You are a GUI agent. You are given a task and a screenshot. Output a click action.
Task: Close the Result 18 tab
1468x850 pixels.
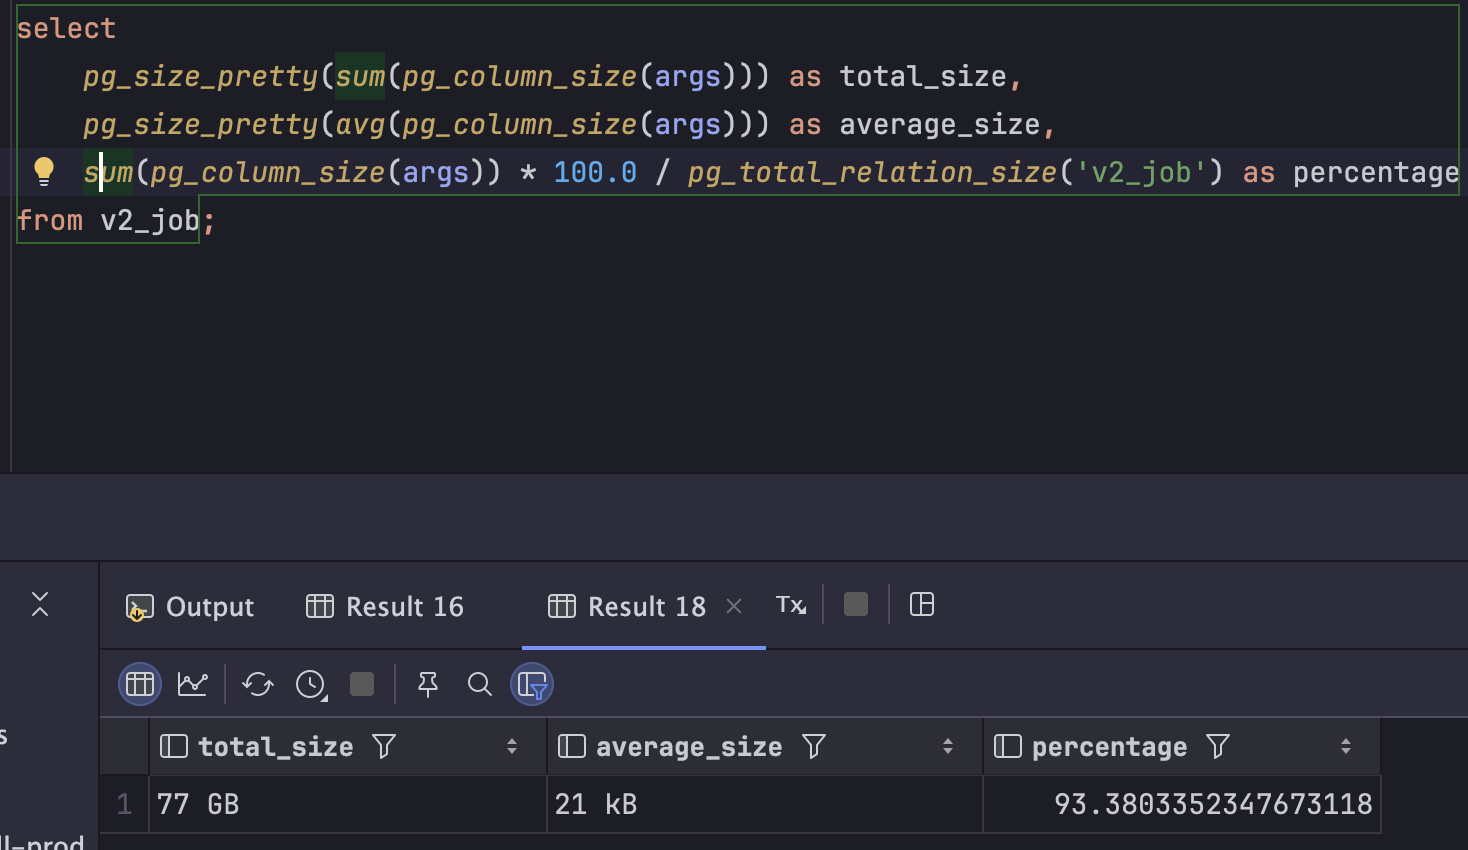(x=734, y=606)
